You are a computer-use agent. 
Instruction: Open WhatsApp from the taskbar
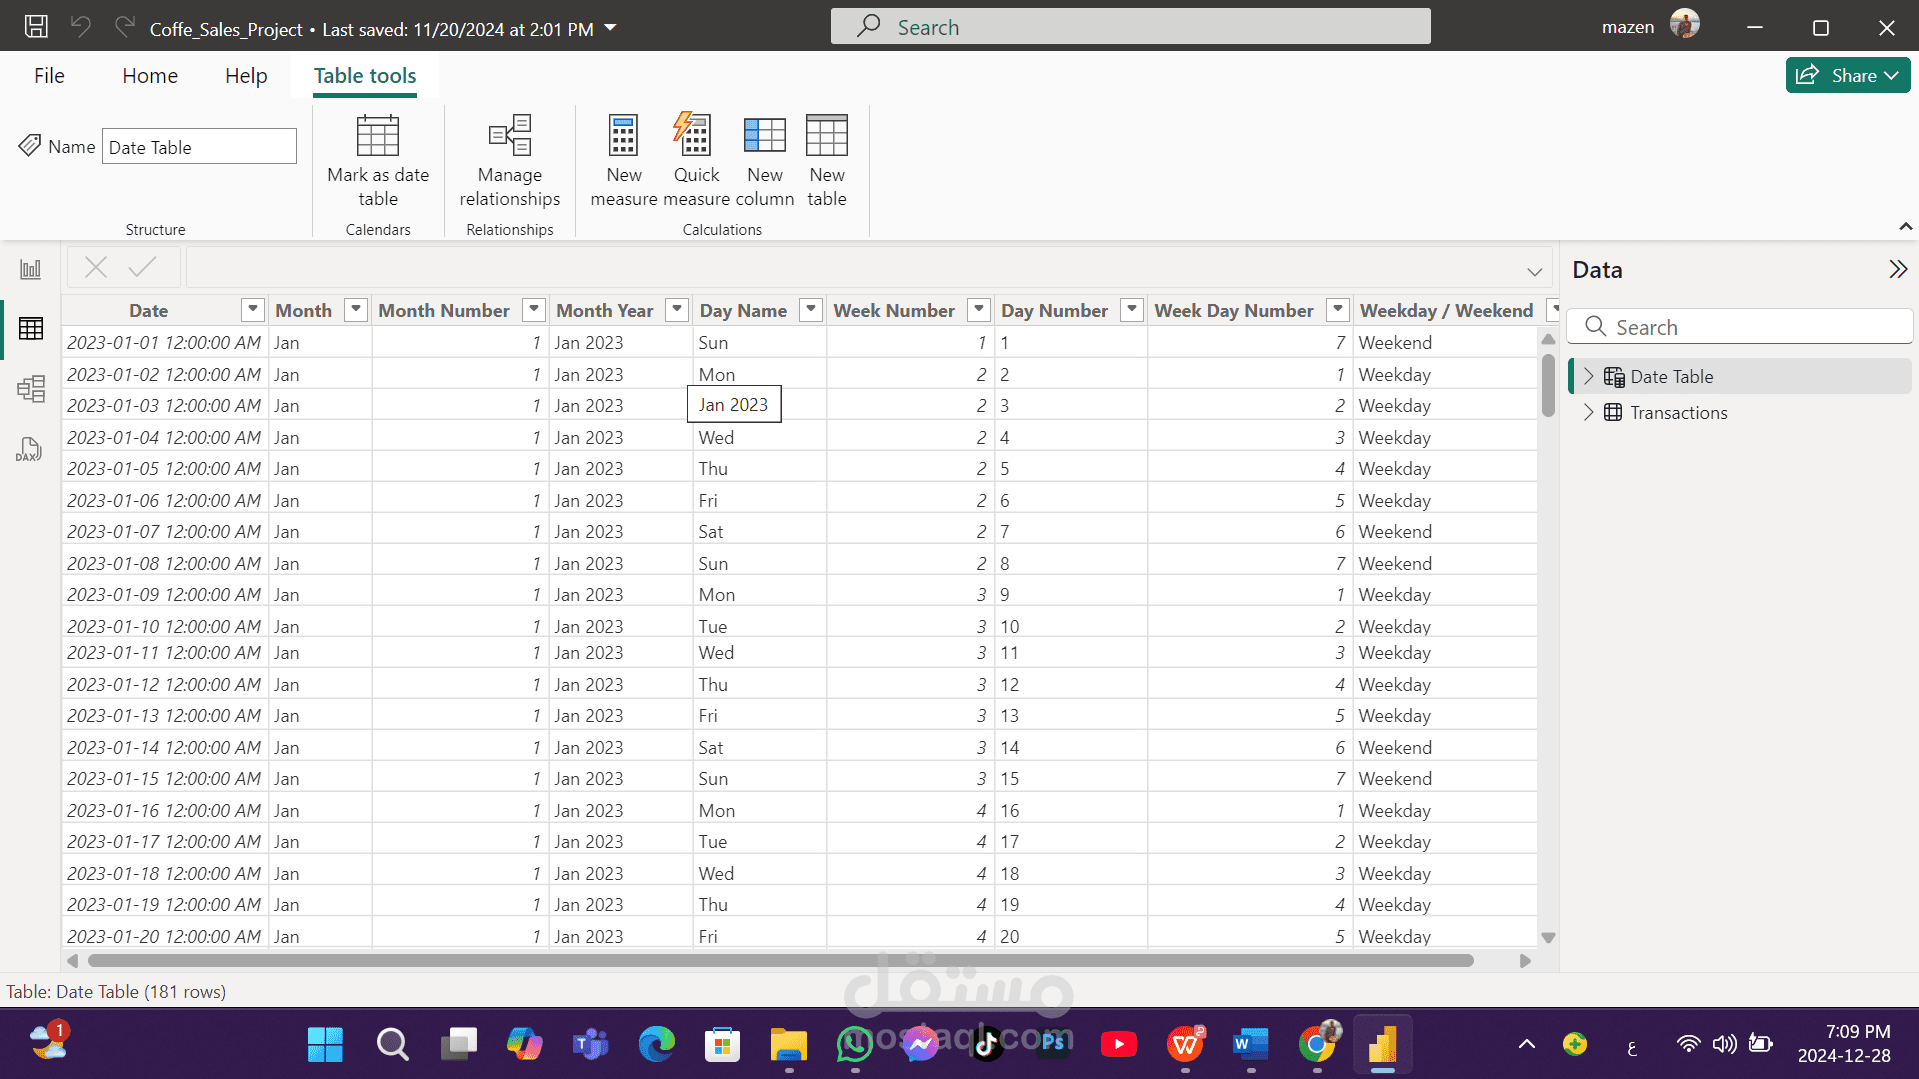(x=855, y=1045)
